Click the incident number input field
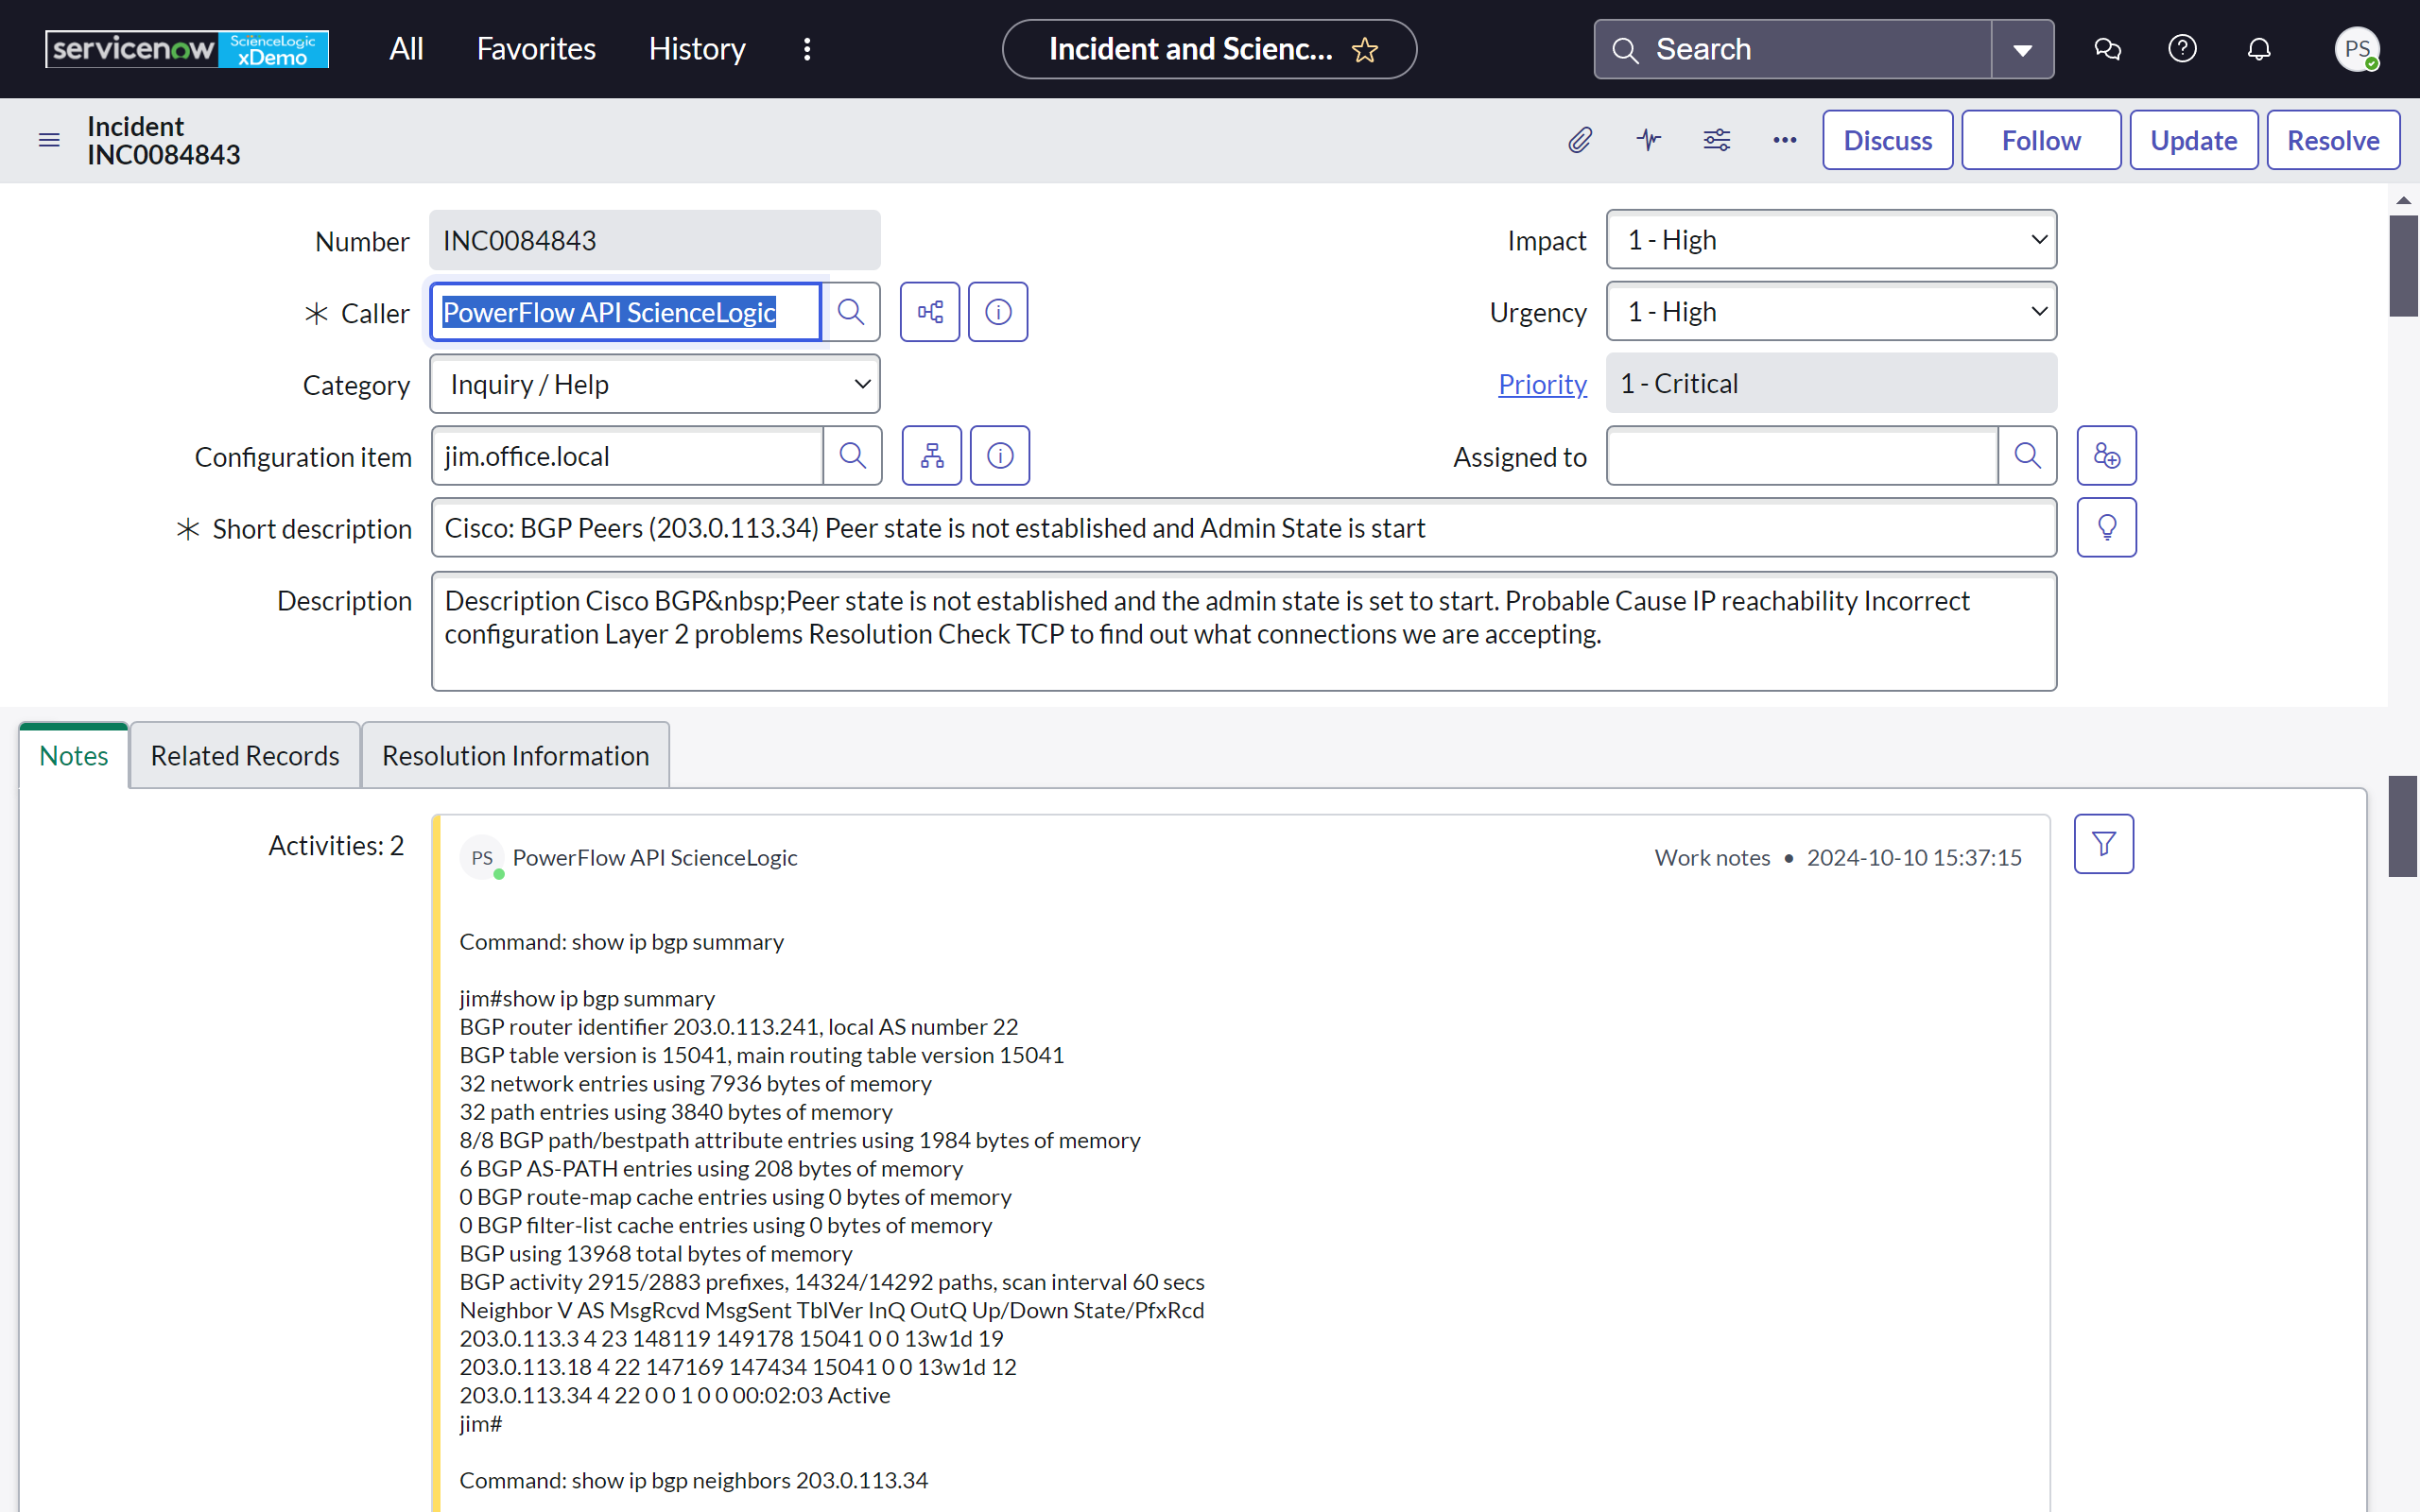2420x1512 pixels. (x=655, y=239)
